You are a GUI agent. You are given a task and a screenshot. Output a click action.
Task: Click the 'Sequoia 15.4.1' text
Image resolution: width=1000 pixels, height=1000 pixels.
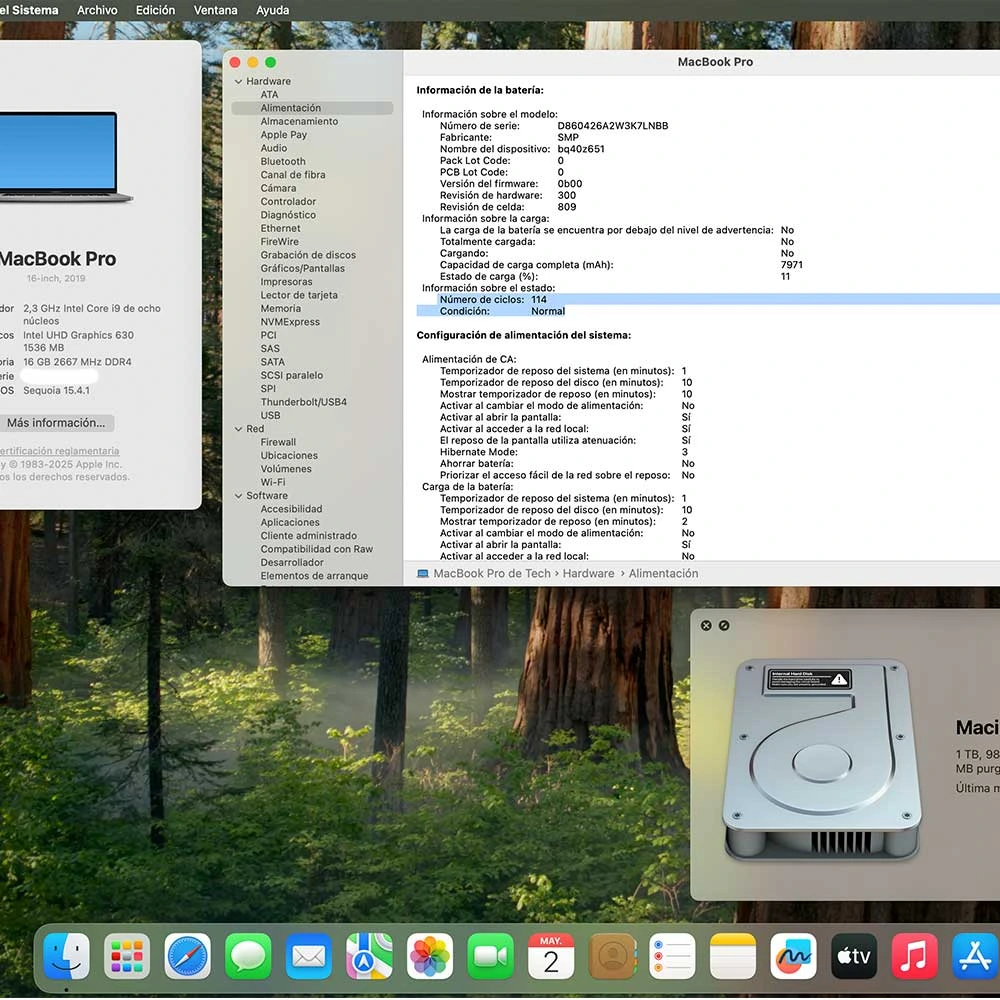click(x=57, y=391)
